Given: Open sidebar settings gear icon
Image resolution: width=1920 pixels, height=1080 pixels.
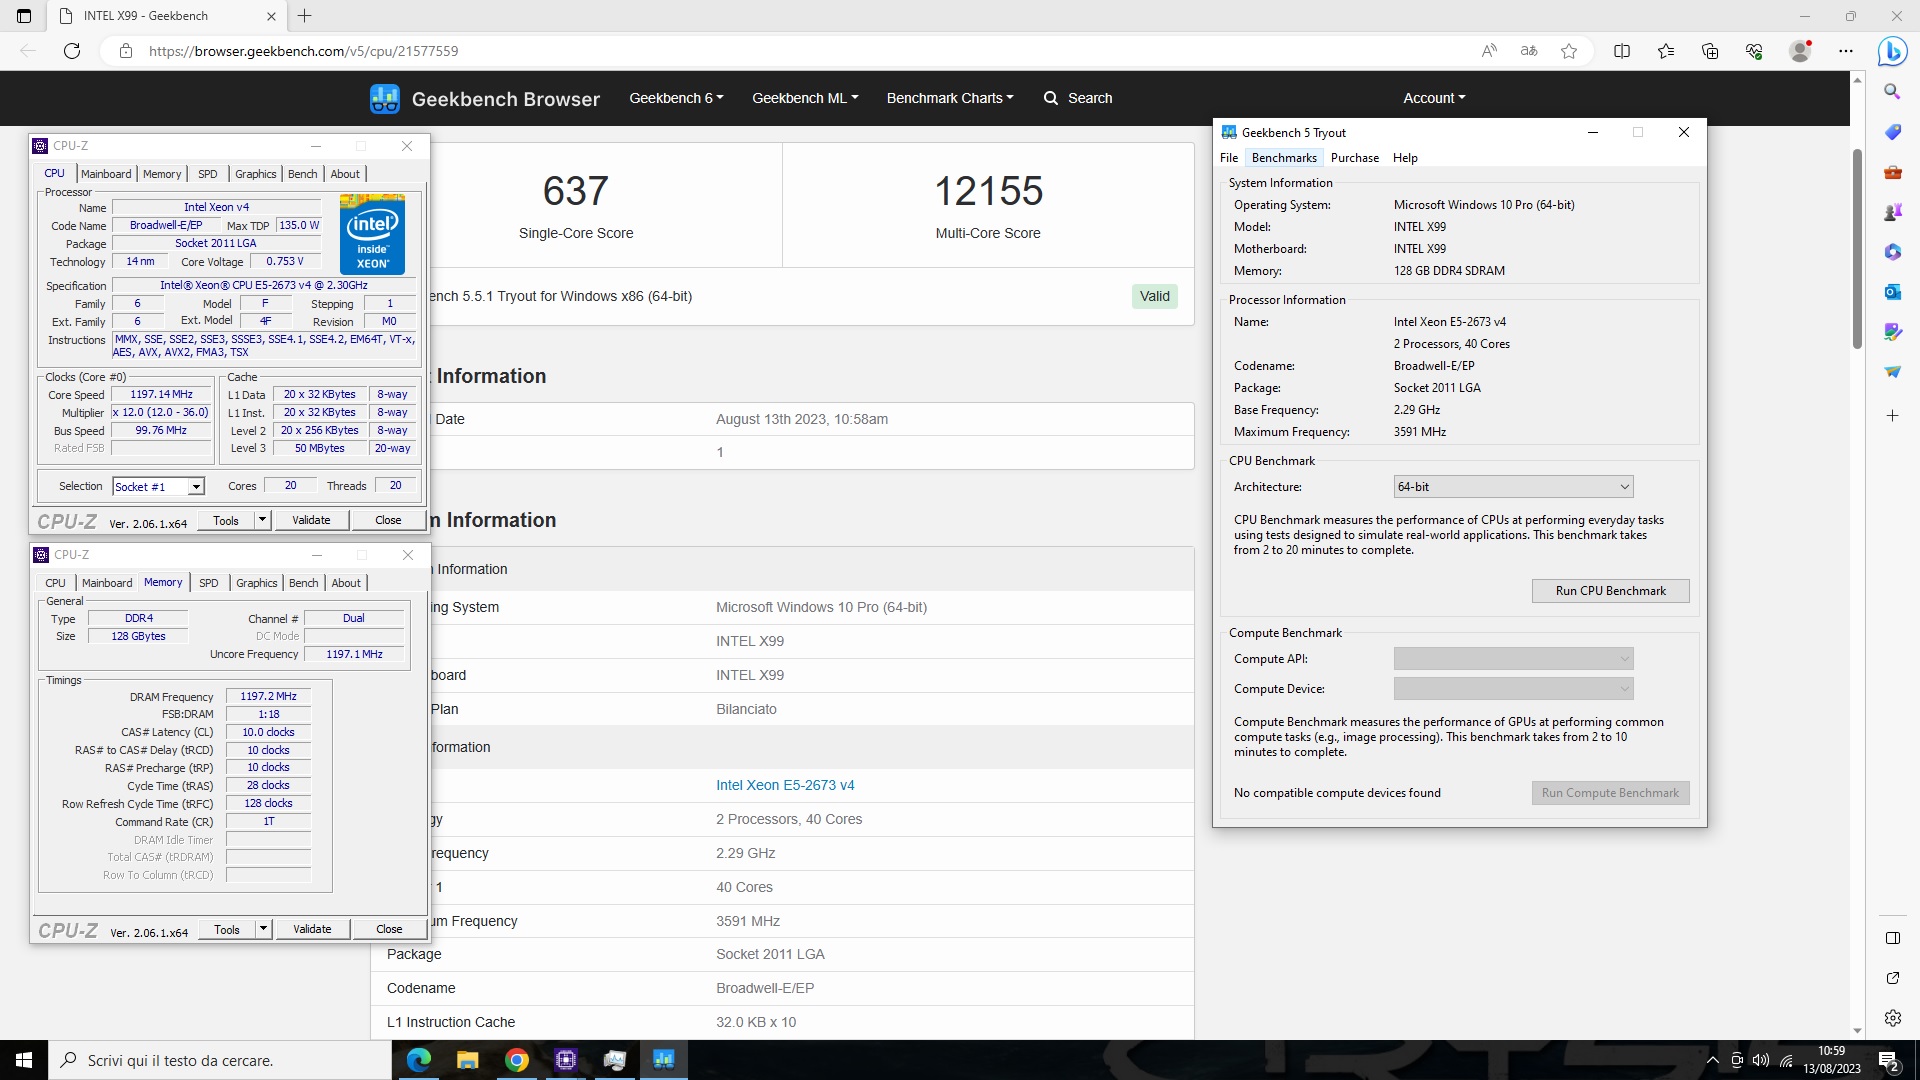Looking at the screenshot, I should coord(1892,1018).
